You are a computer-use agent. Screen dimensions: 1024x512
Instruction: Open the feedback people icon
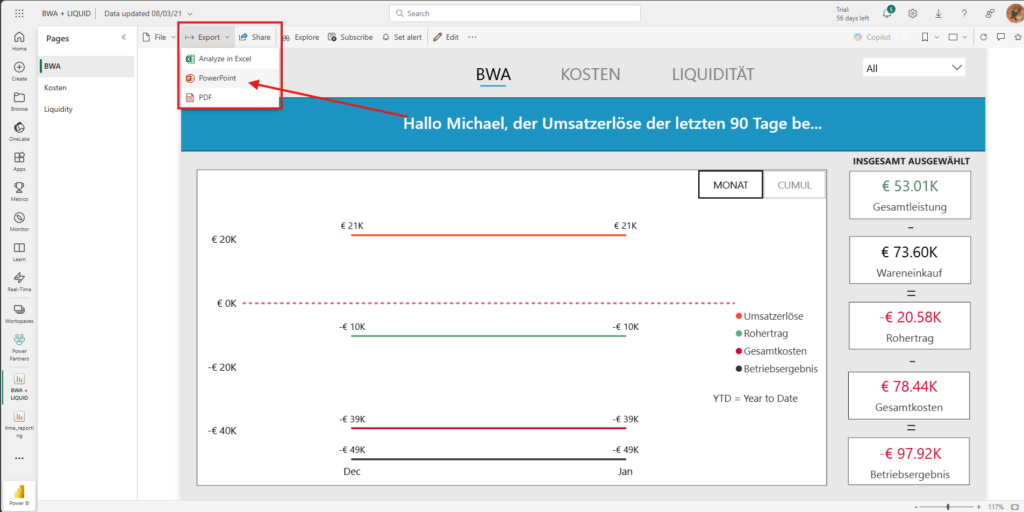click(x=990, y=13)
